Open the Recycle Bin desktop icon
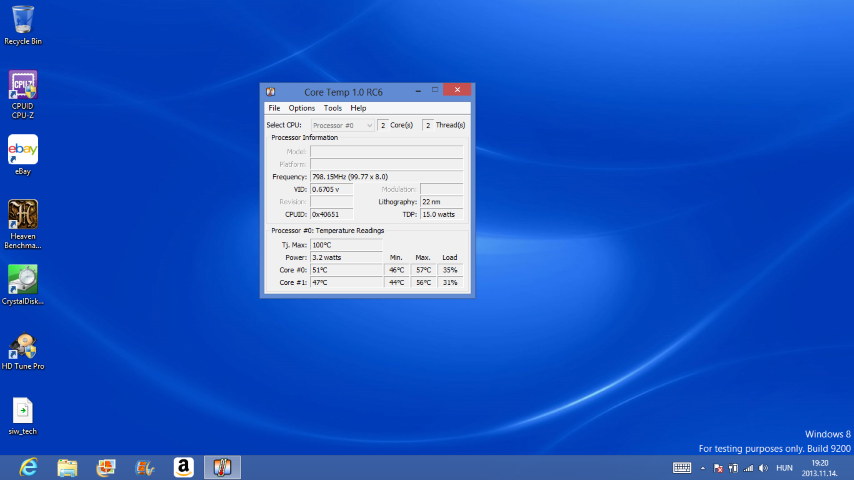This screenshot has width=854, height=480. pos(23,22)
